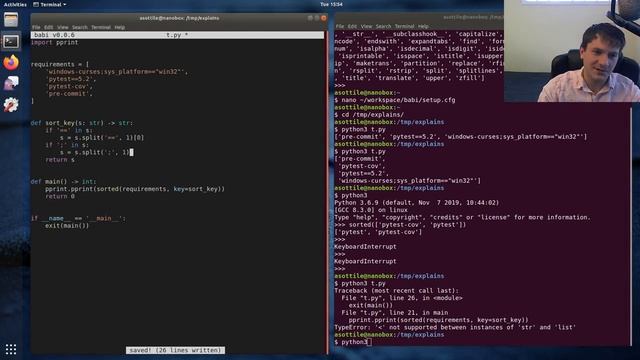The width and height of the screenshot is (640, 360).
Task: Click the 'def sort_key' line
Action: pos(82,123)
